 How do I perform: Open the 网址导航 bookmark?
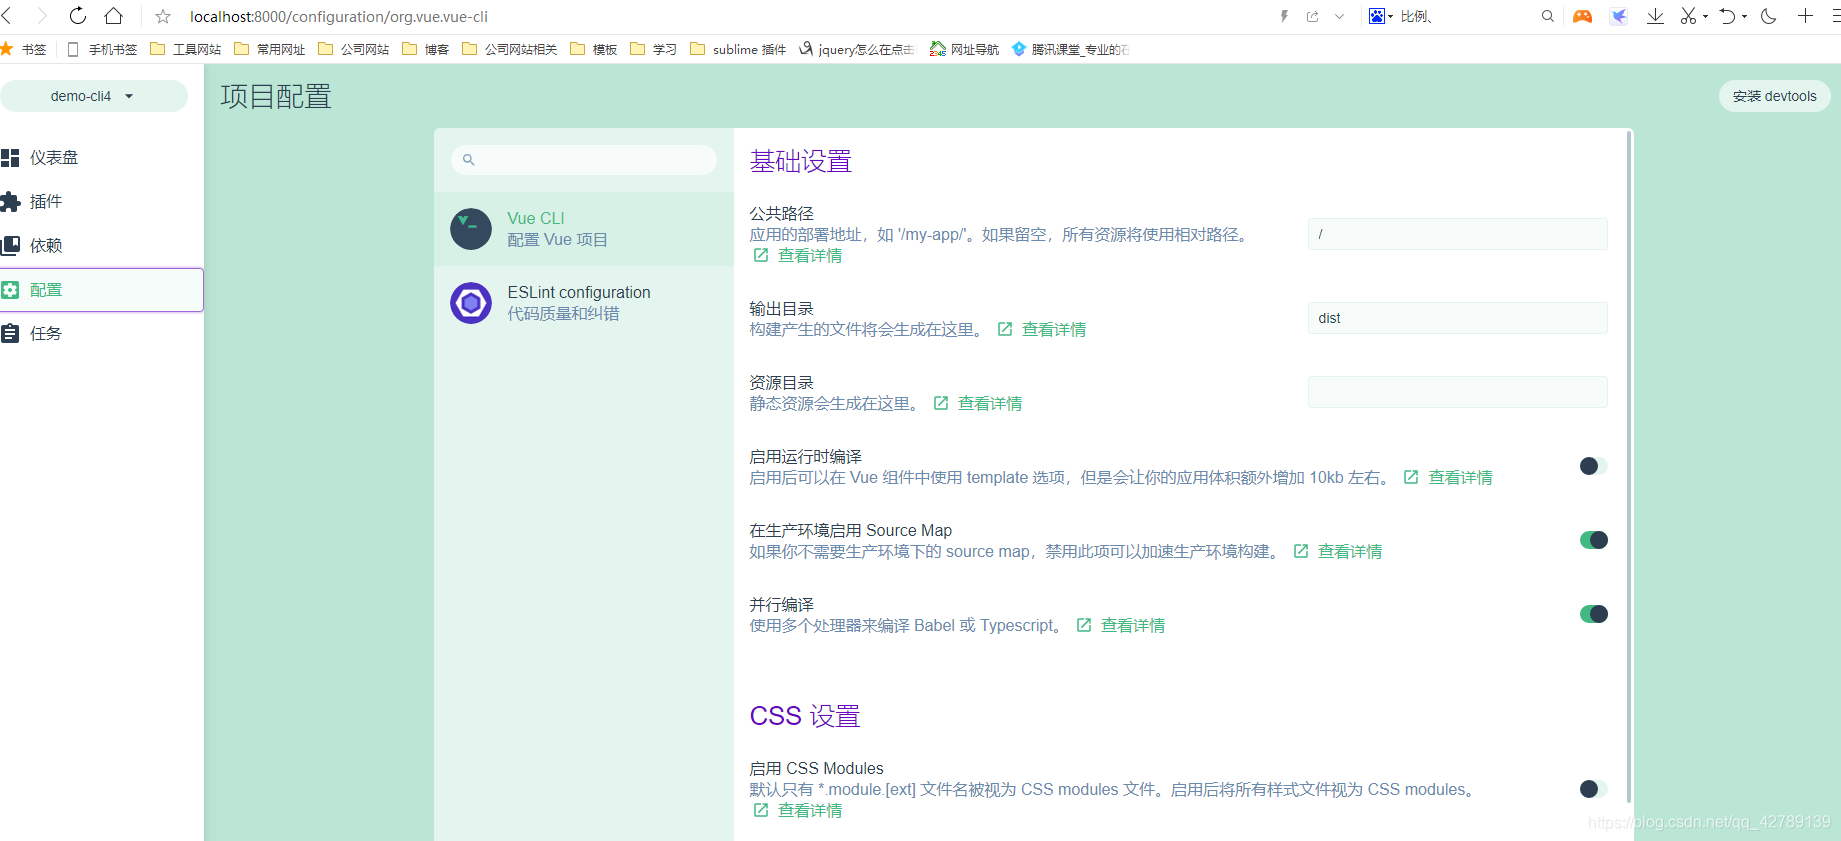(965, 49)
